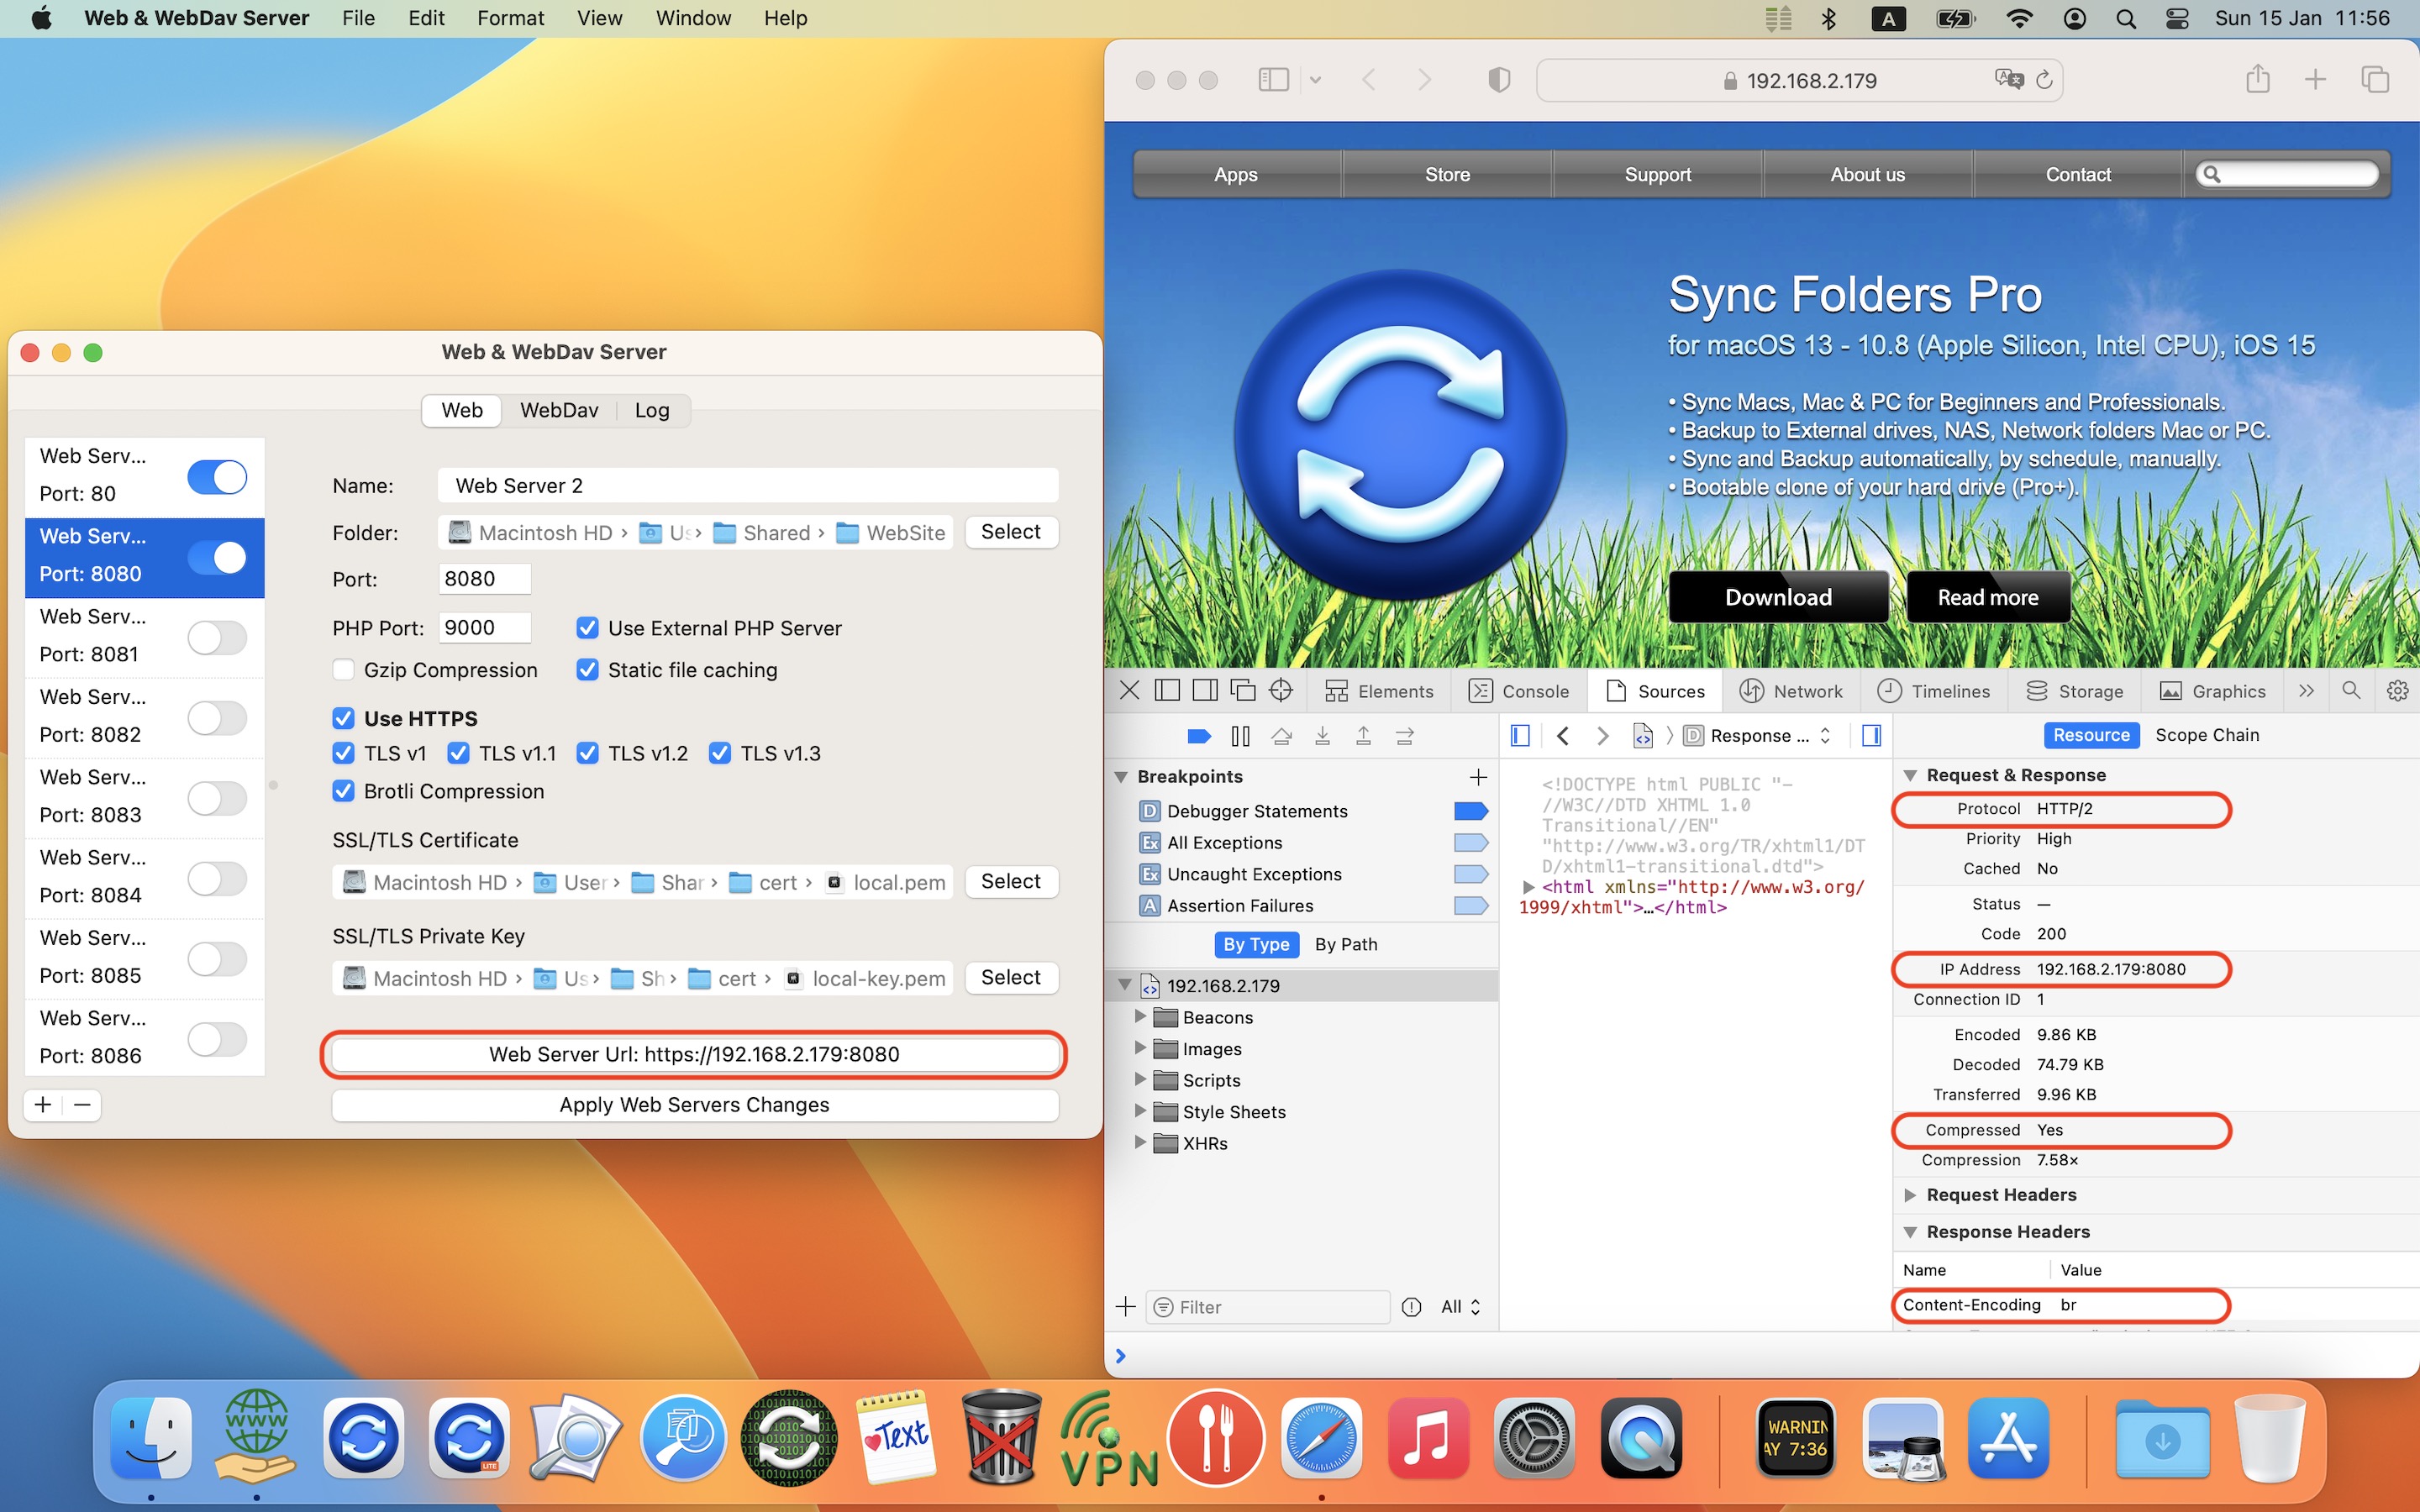Open the Network tab in inspector
The height and width of the screenshot is (1512, 2420).
click(1791, 691)
